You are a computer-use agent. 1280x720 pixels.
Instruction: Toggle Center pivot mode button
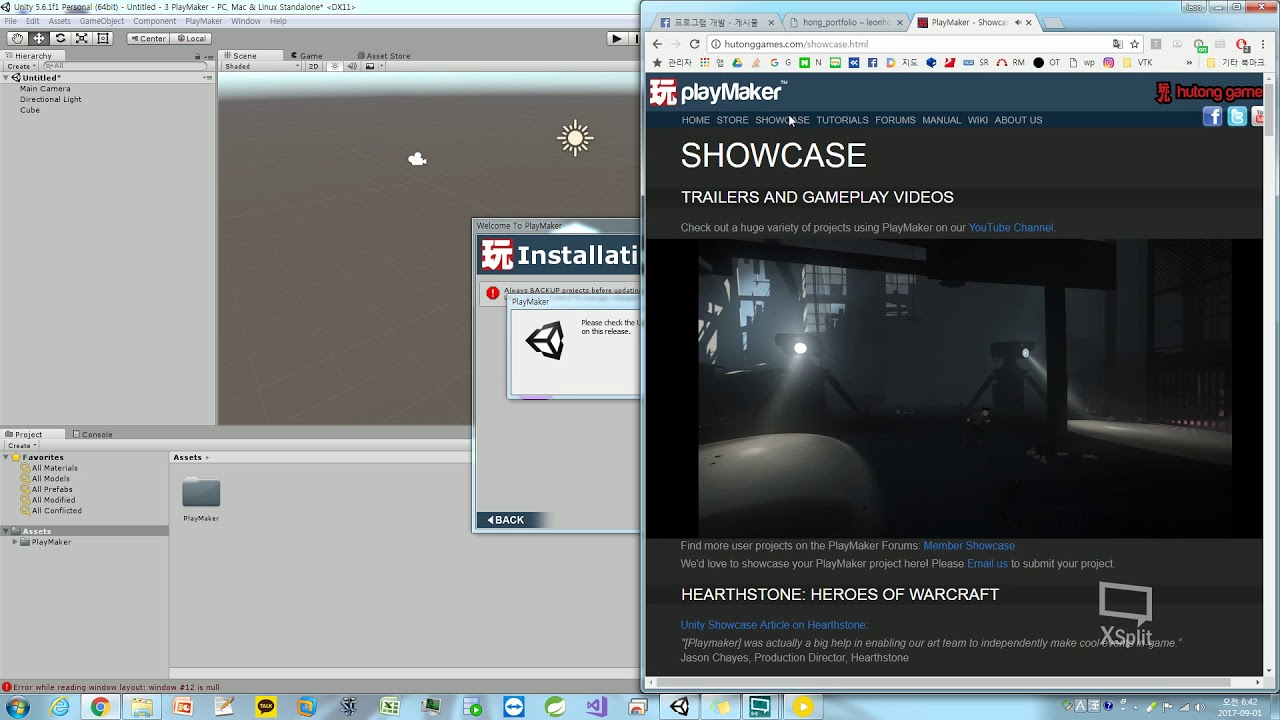[x=148, y=39]
